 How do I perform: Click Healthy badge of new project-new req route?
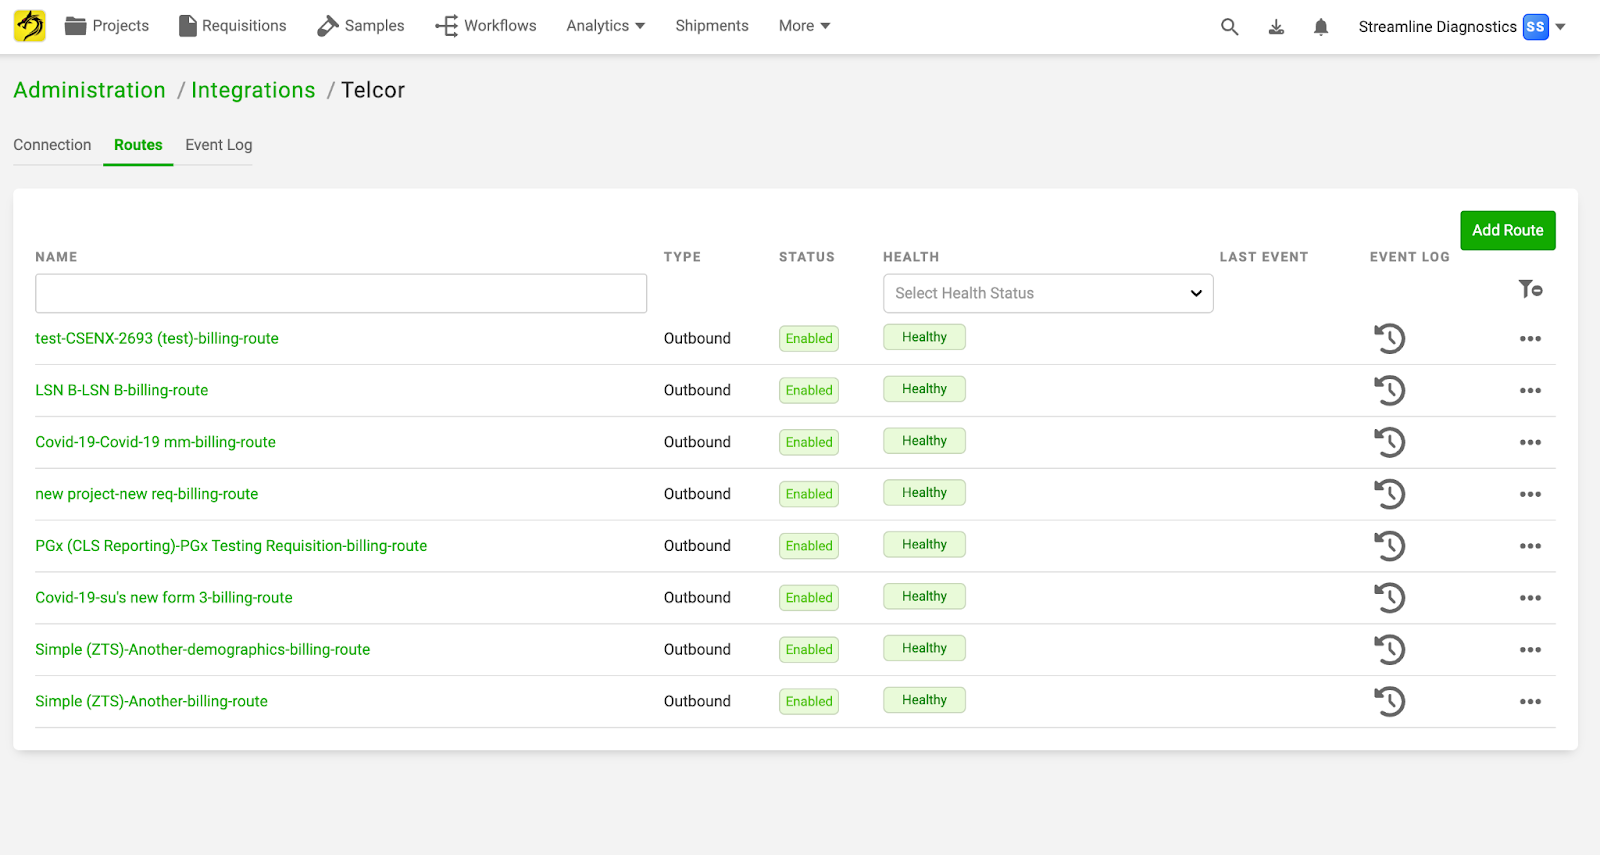pyautogui.click(x=924, y=493)
